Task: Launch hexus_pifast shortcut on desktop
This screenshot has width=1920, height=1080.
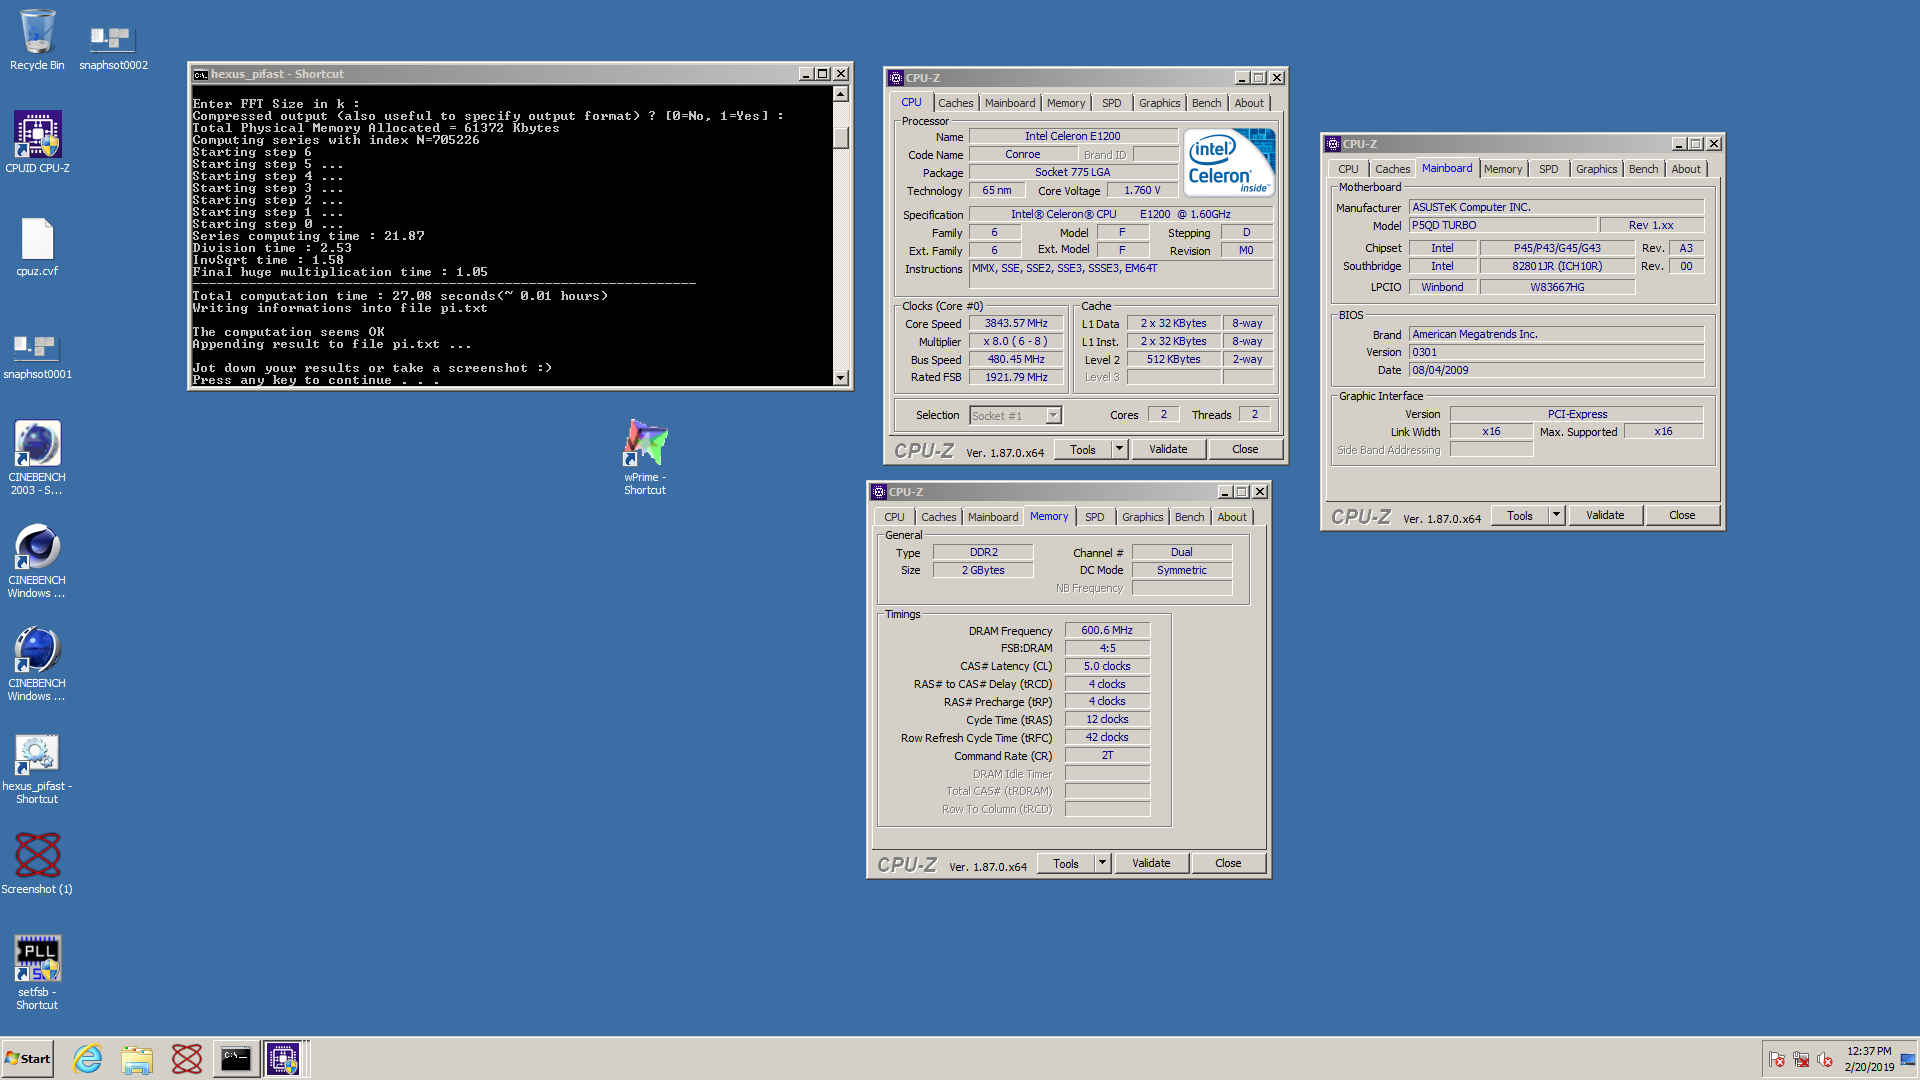Action: click(x=37, y=768)
